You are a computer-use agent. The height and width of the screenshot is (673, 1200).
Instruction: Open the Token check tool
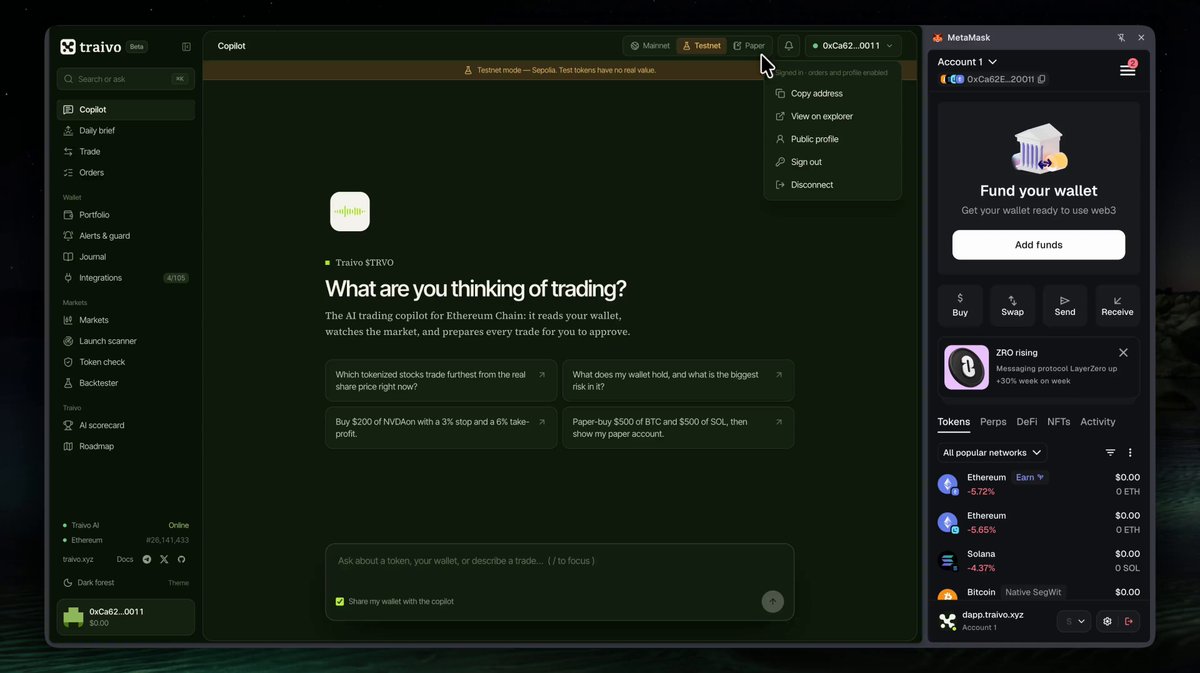[126, 362]
